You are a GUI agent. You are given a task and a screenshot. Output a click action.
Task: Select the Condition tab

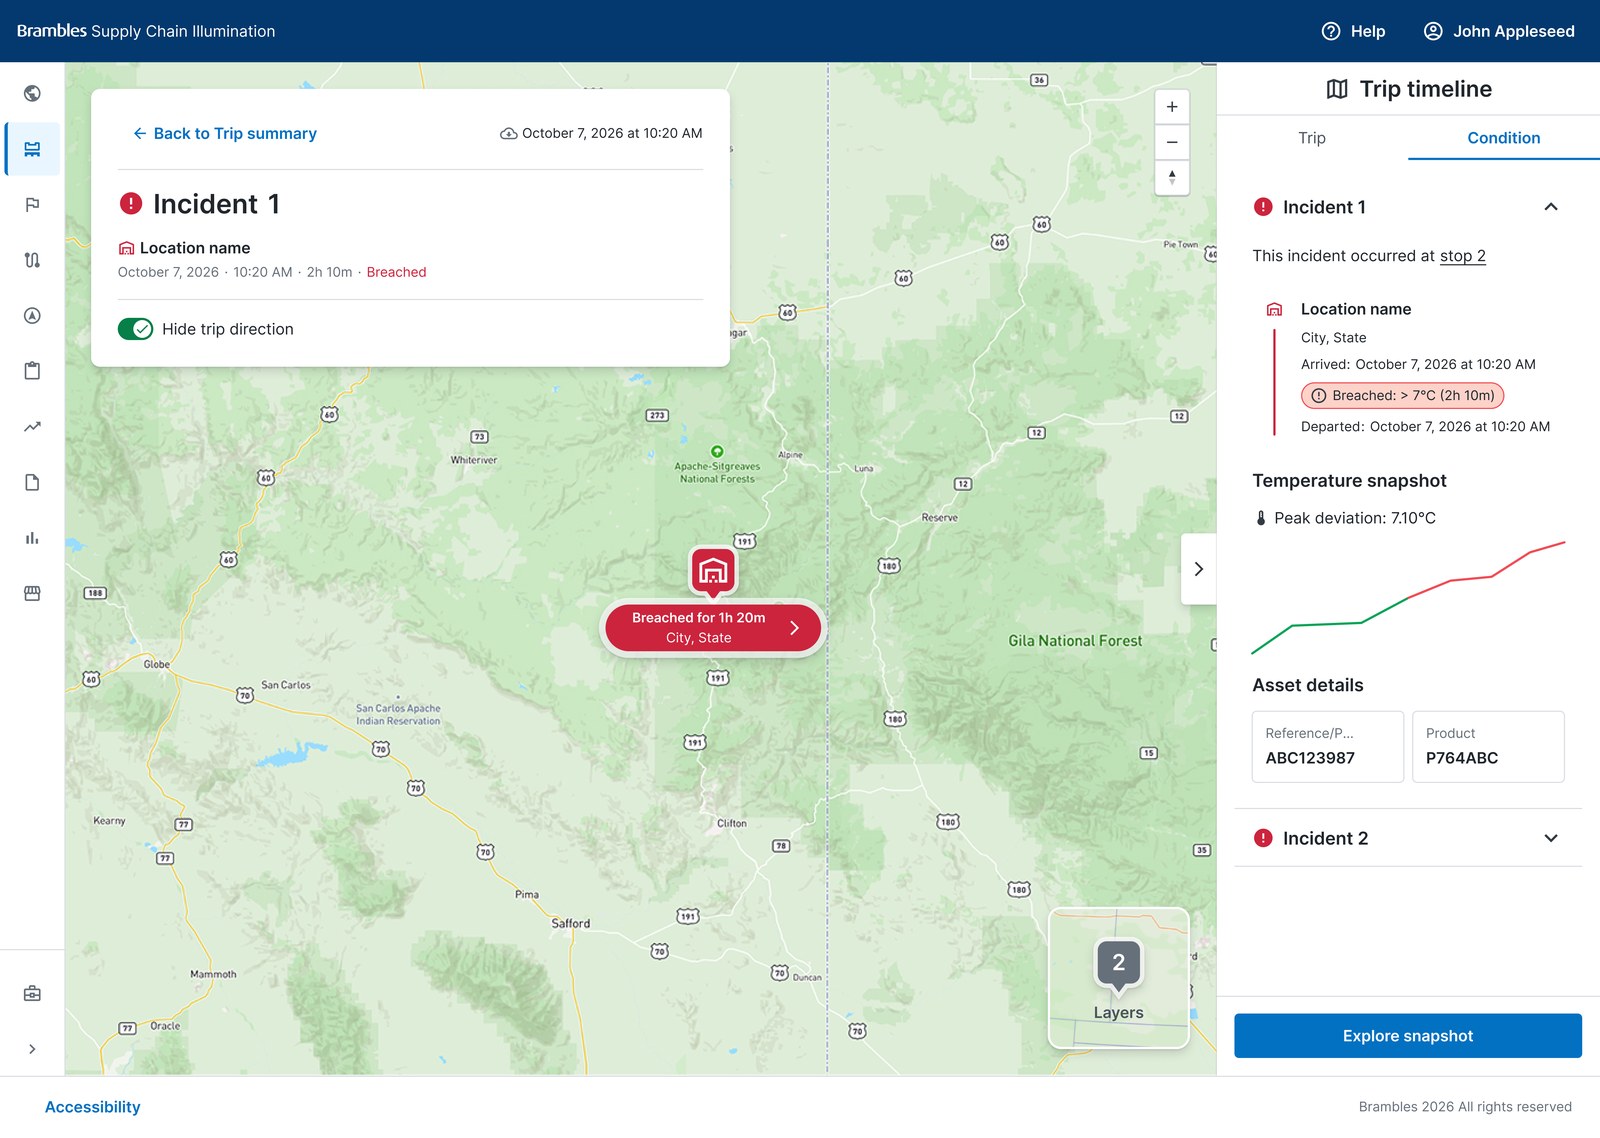(x=1504, y=138)
